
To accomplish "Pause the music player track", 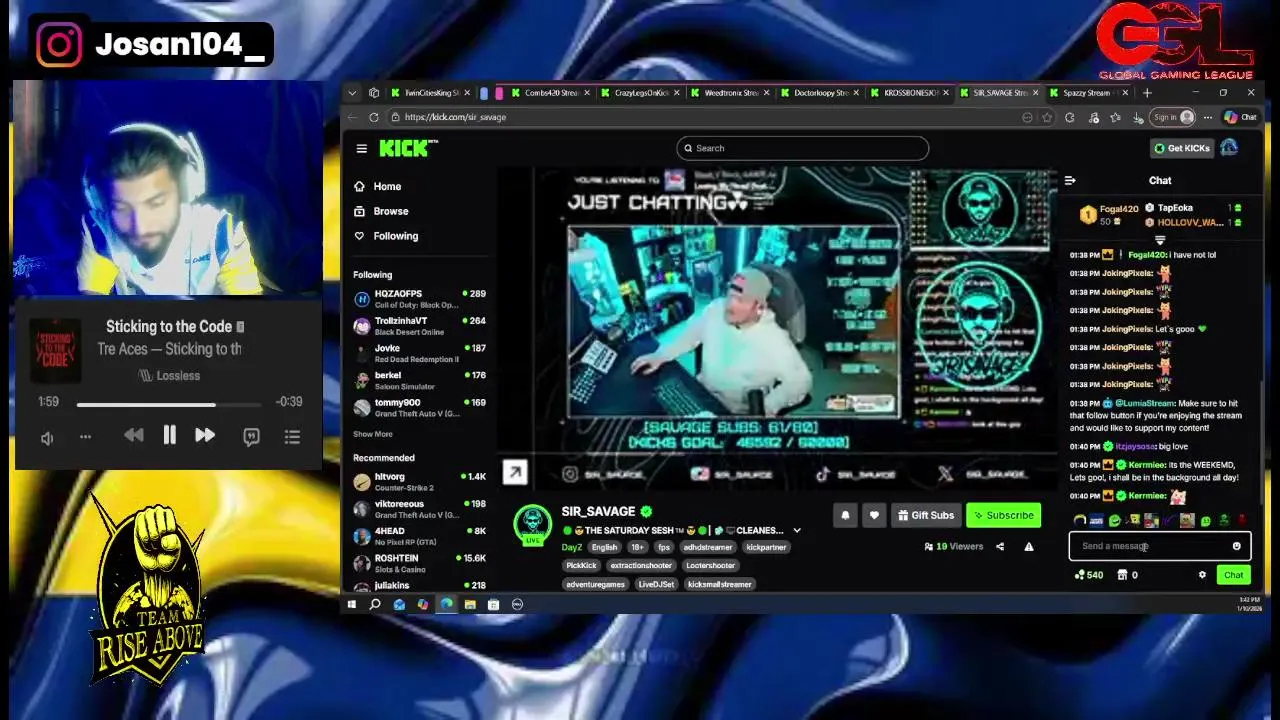I will [169, 435].
